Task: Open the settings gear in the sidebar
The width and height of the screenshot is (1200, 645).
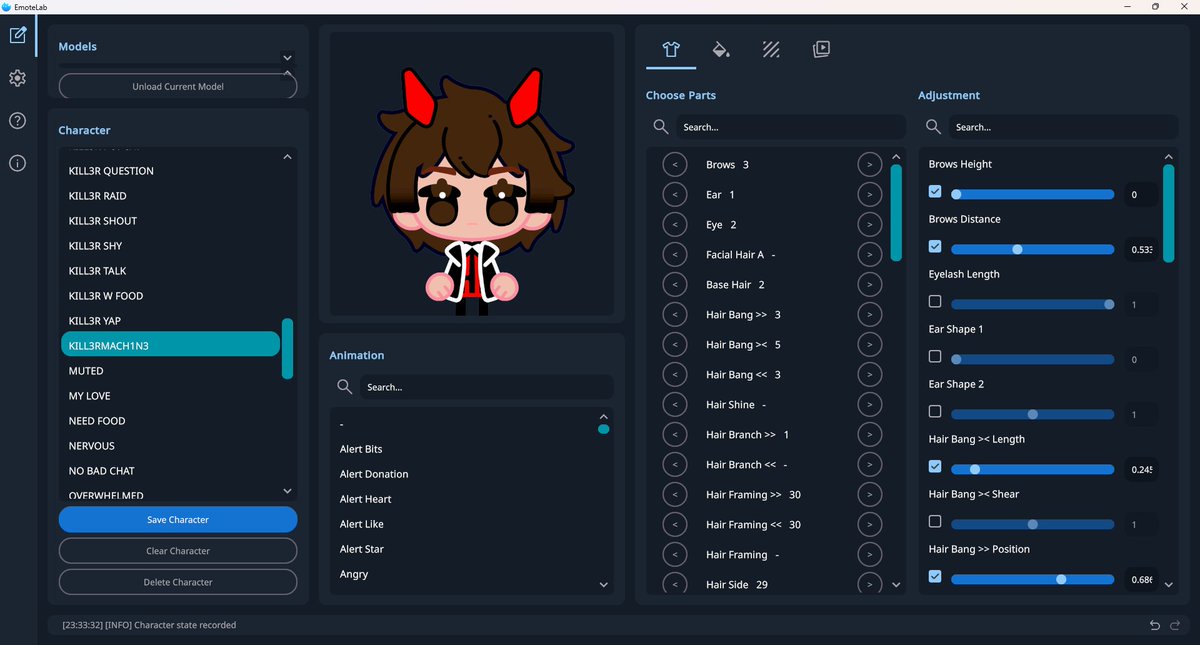Action: (16, 78)
